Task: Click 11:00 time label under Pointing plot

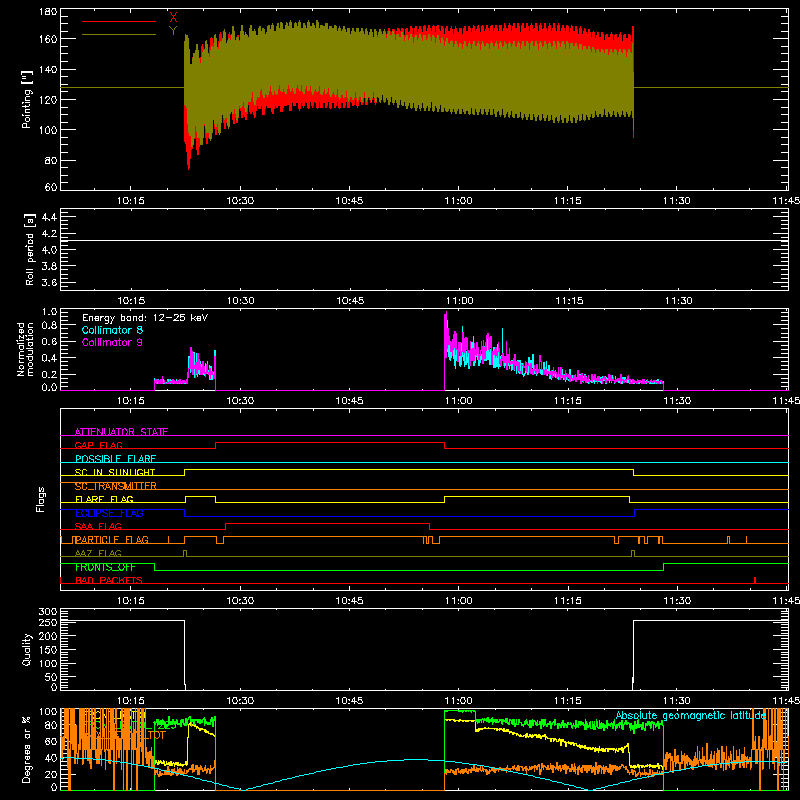Action: pos(458,201)
